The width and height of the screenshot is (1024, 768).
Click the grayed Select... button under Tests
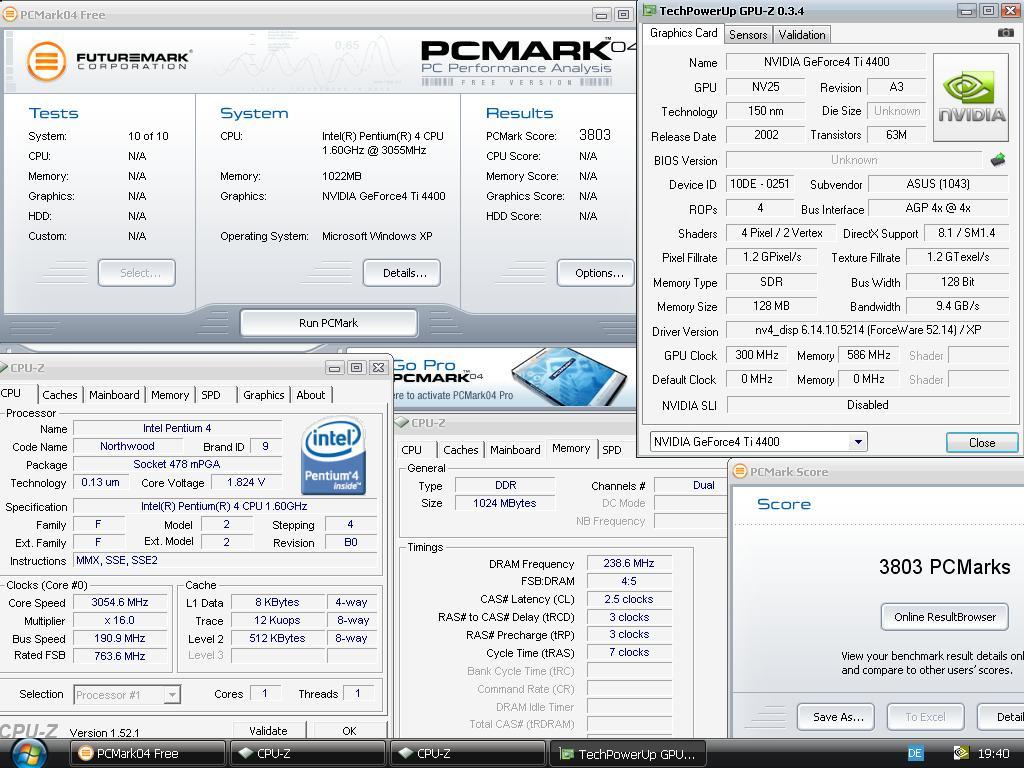[137, 273]
